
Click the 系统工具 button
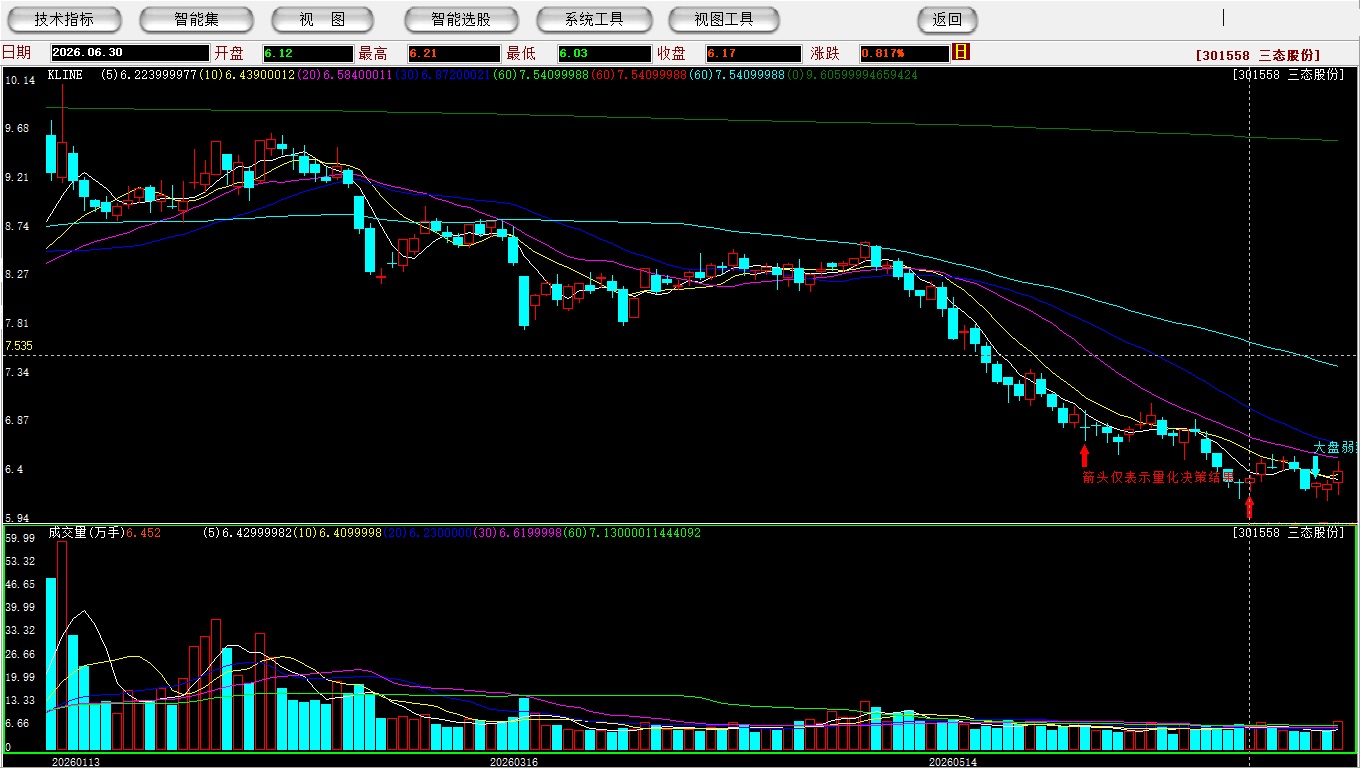pyautogui.click(x=594, y=19)
